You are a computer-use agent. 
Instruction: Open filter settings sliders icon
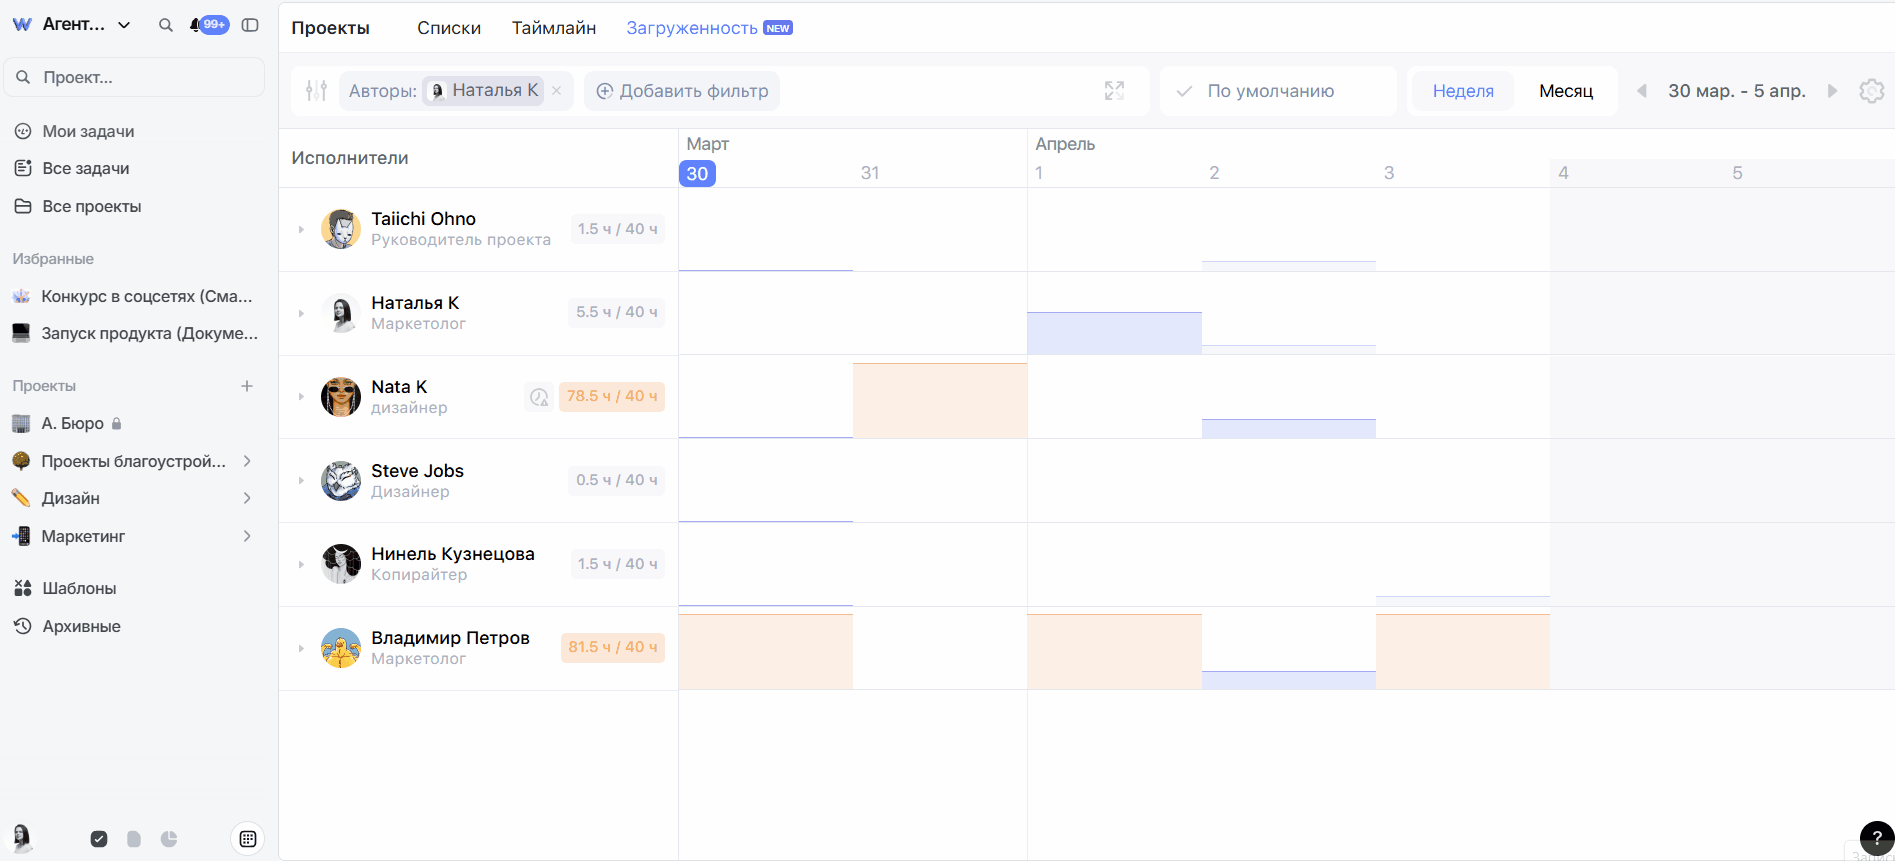point(316,91)
